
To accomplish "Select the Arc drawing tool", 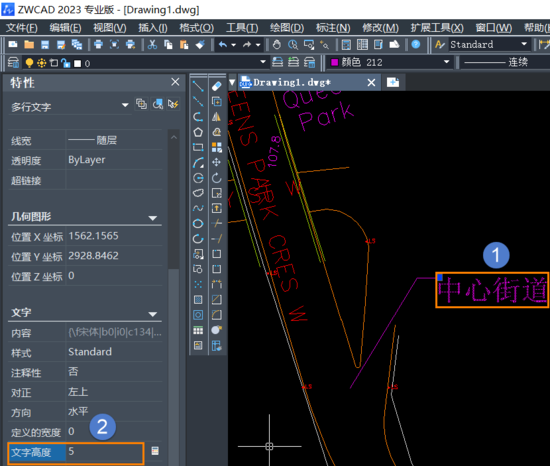I will tap(198, 163).
